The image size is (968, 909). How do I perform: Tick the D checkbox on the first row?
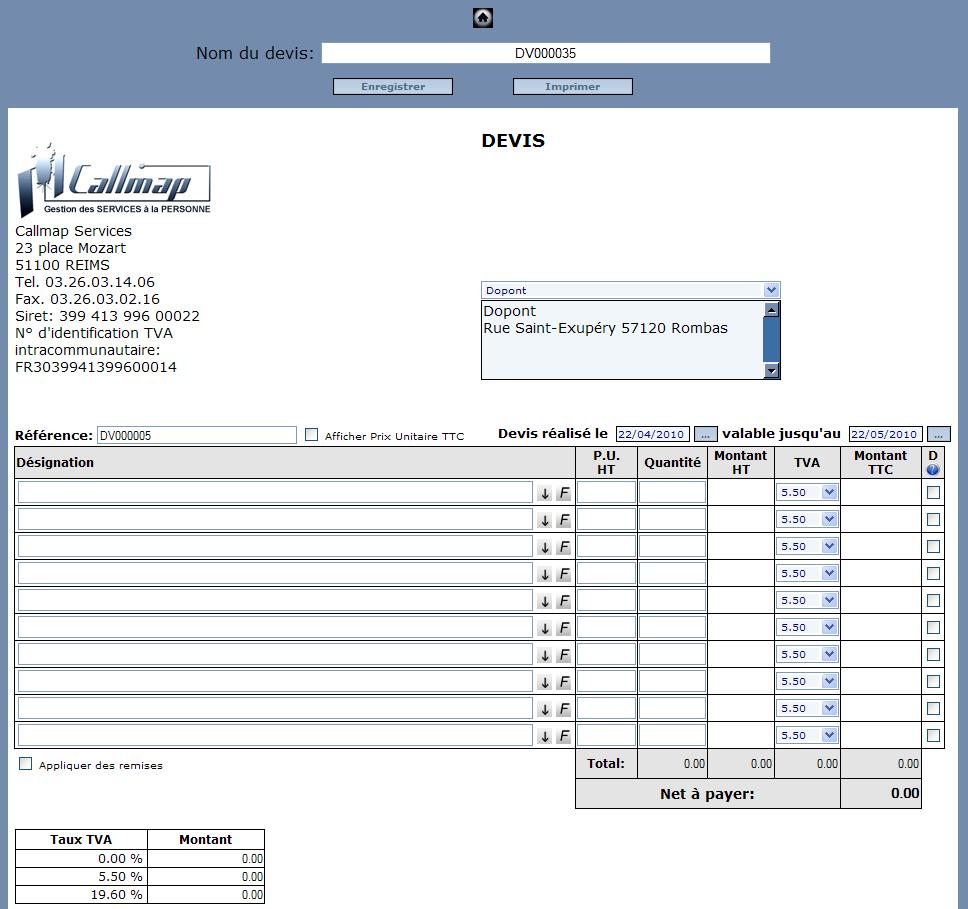[x=933, y=491]
